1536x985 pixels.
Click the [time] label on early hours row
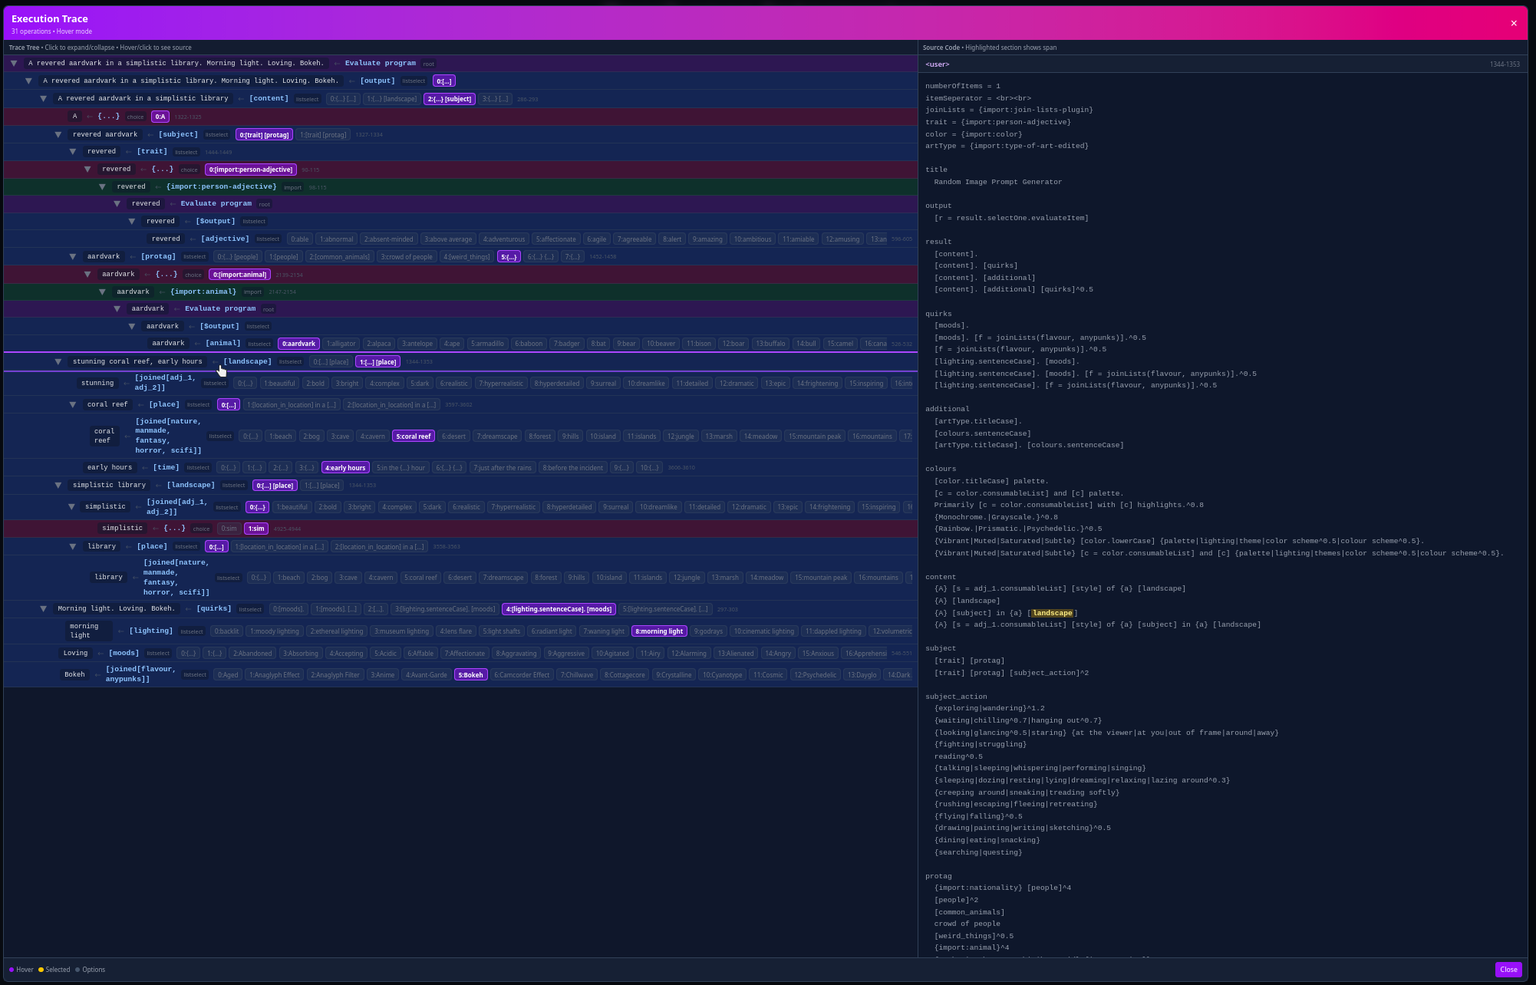click(166, 467)
